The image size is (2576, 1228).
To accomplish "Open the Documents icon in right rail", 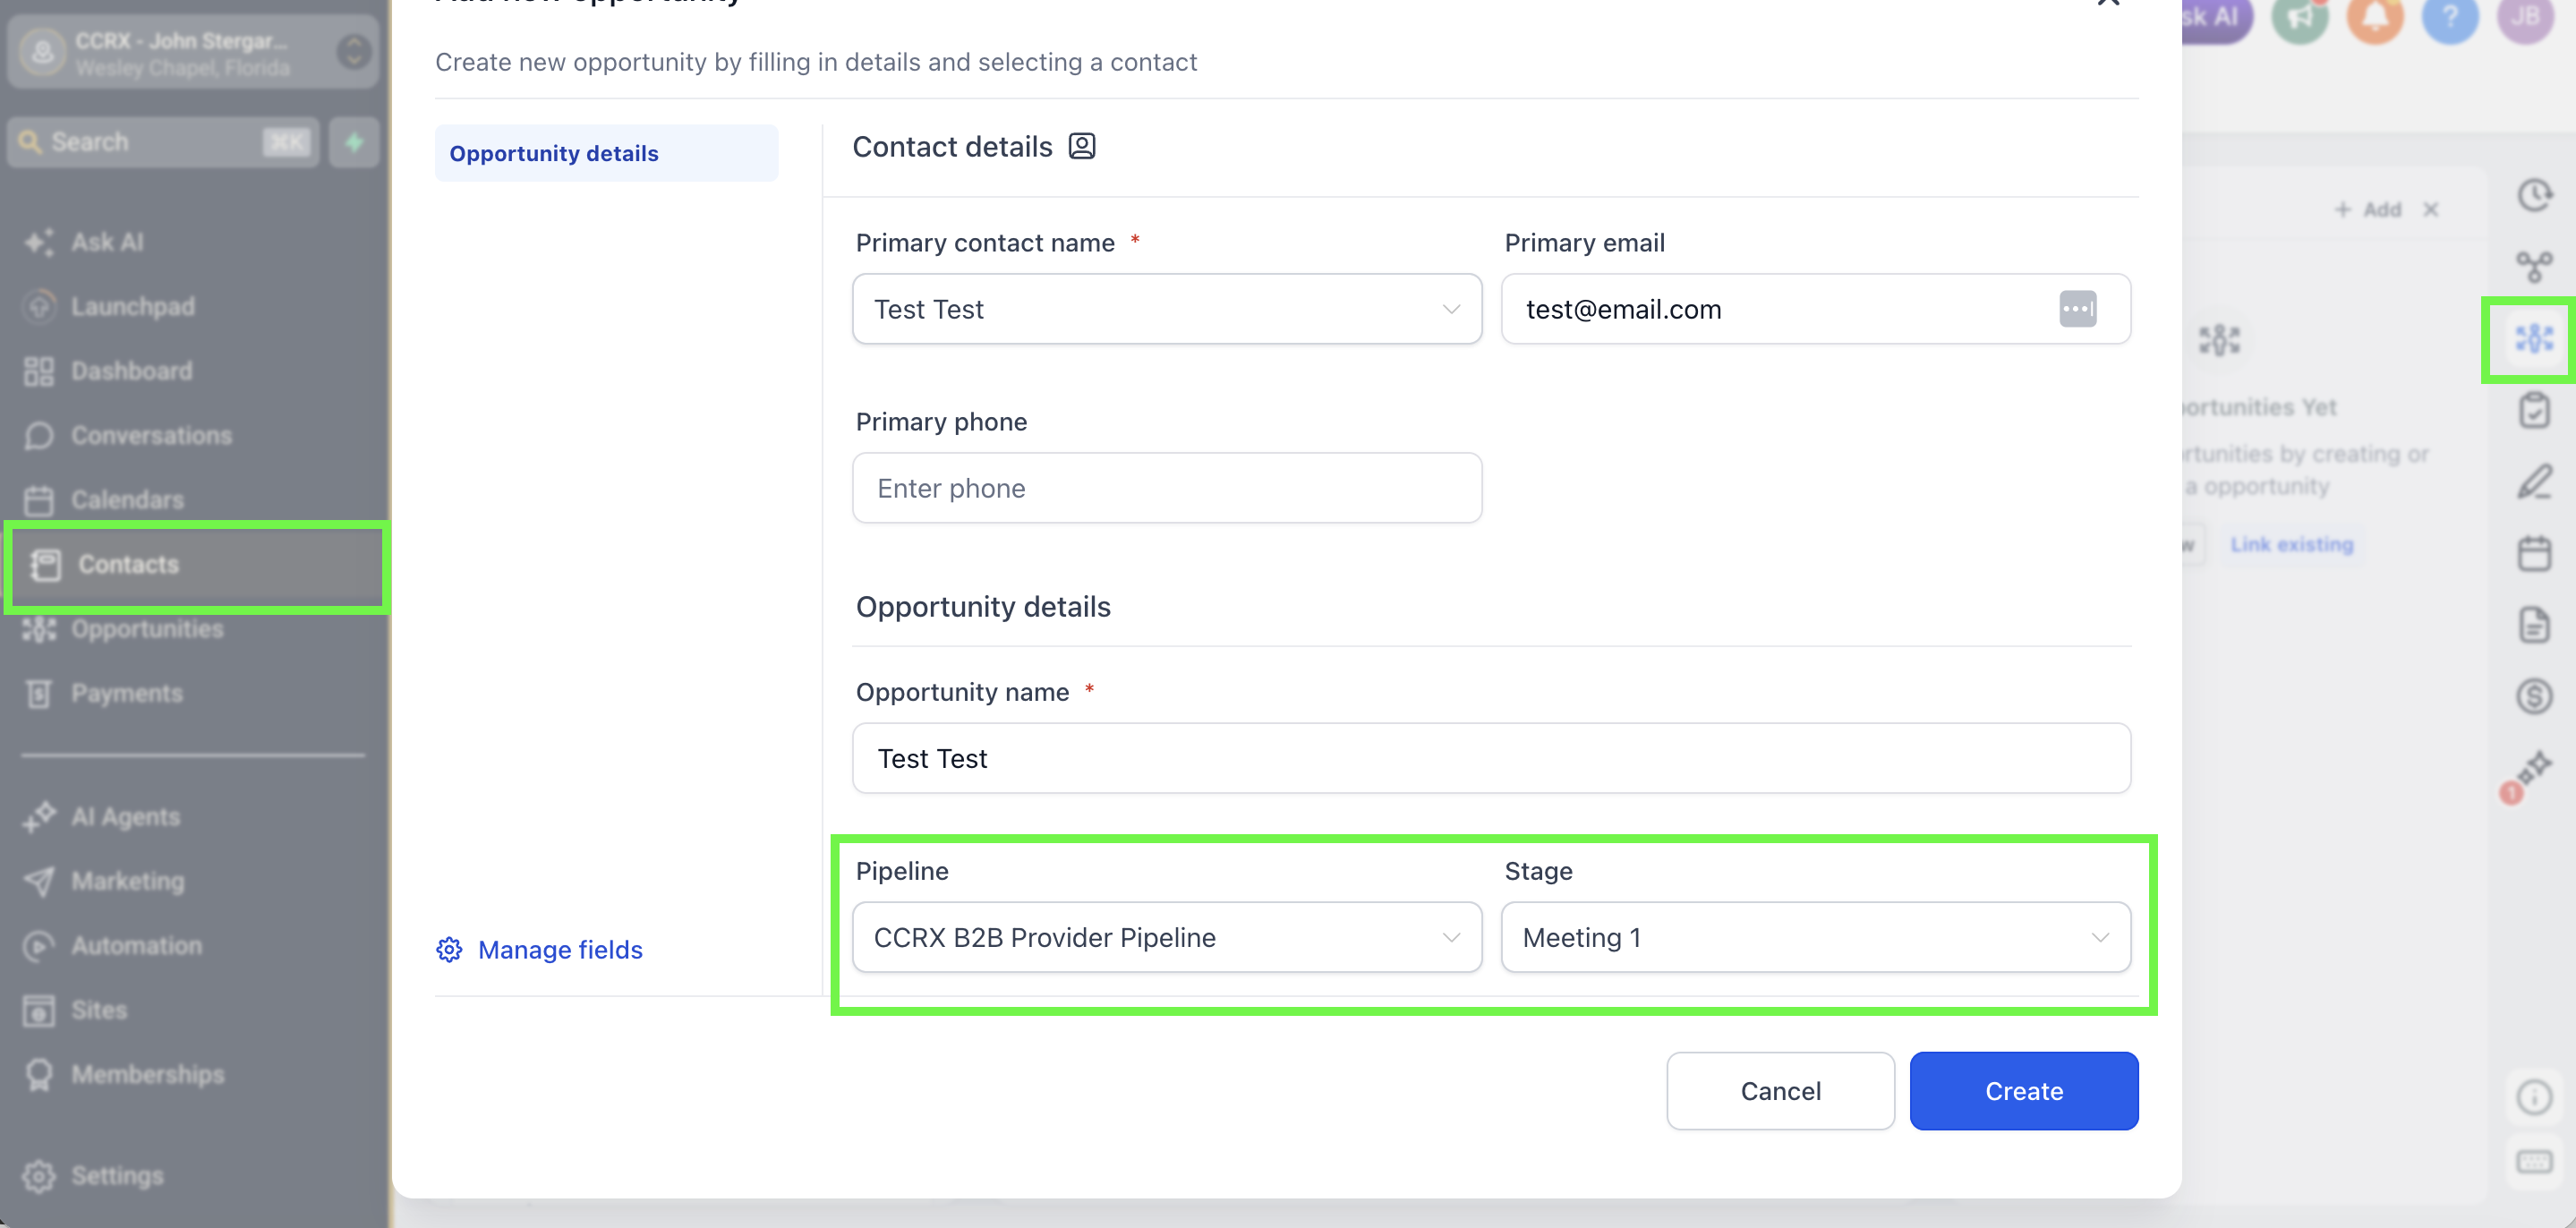I will point(2533,625).
